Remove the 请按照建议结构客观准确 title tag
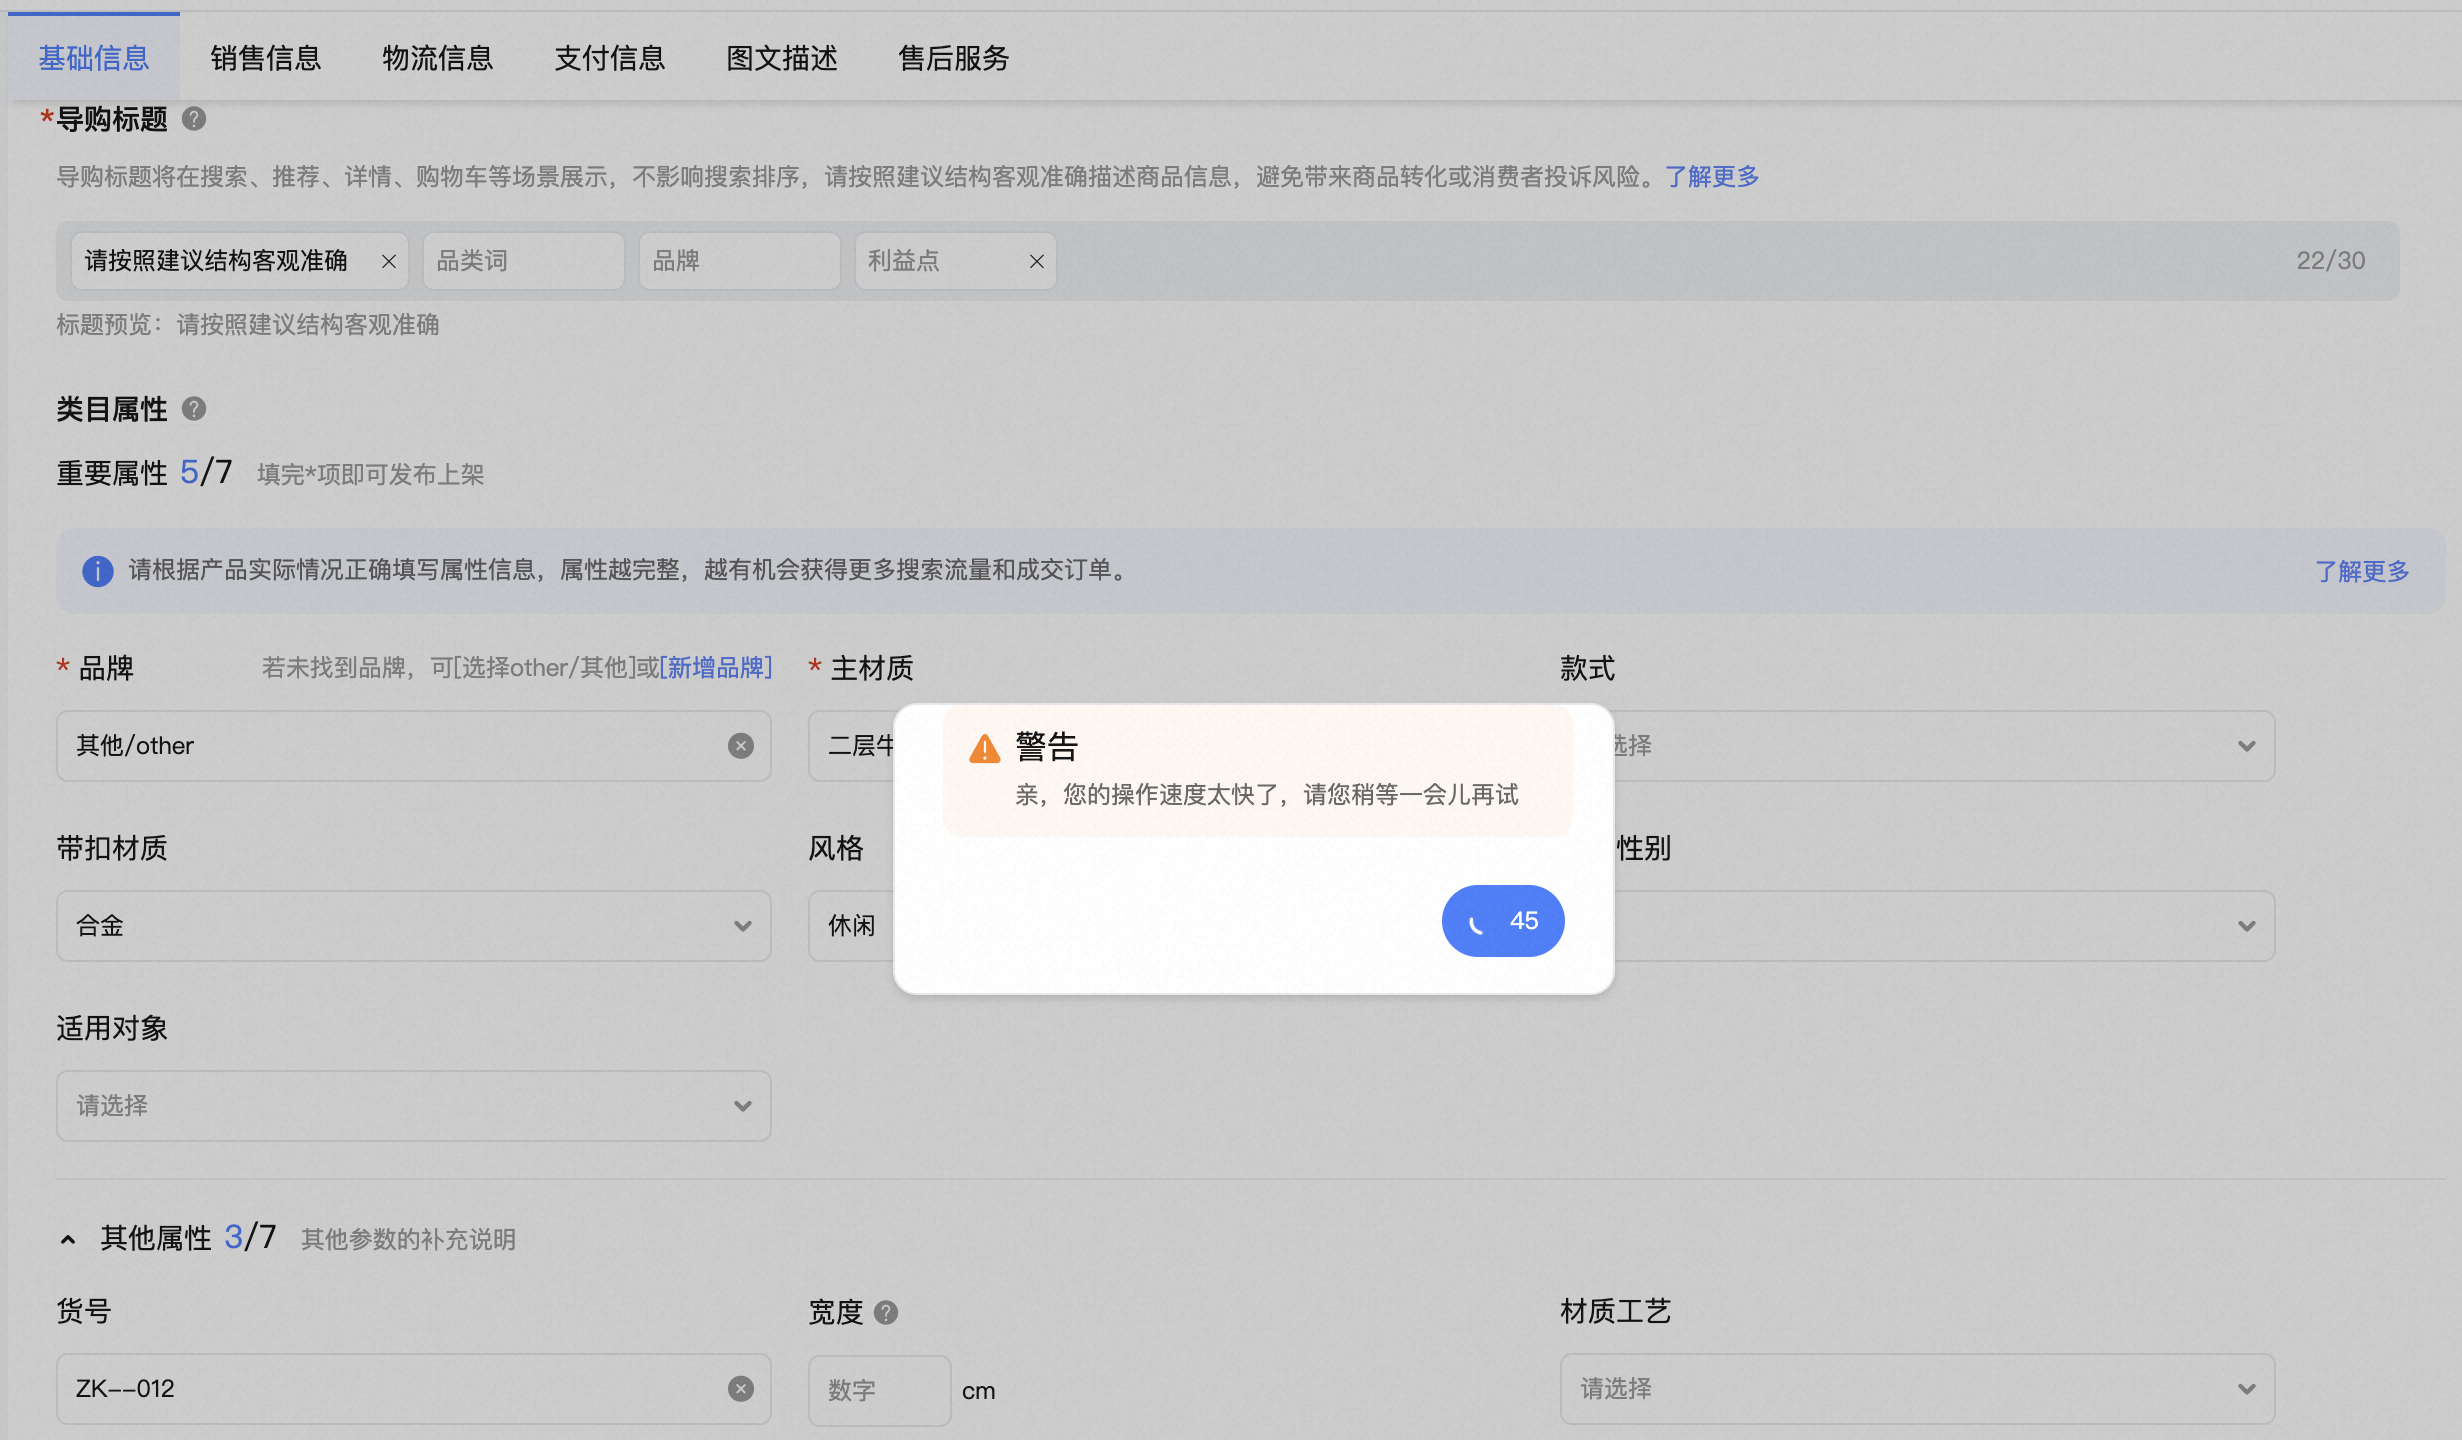 [389, 261]
